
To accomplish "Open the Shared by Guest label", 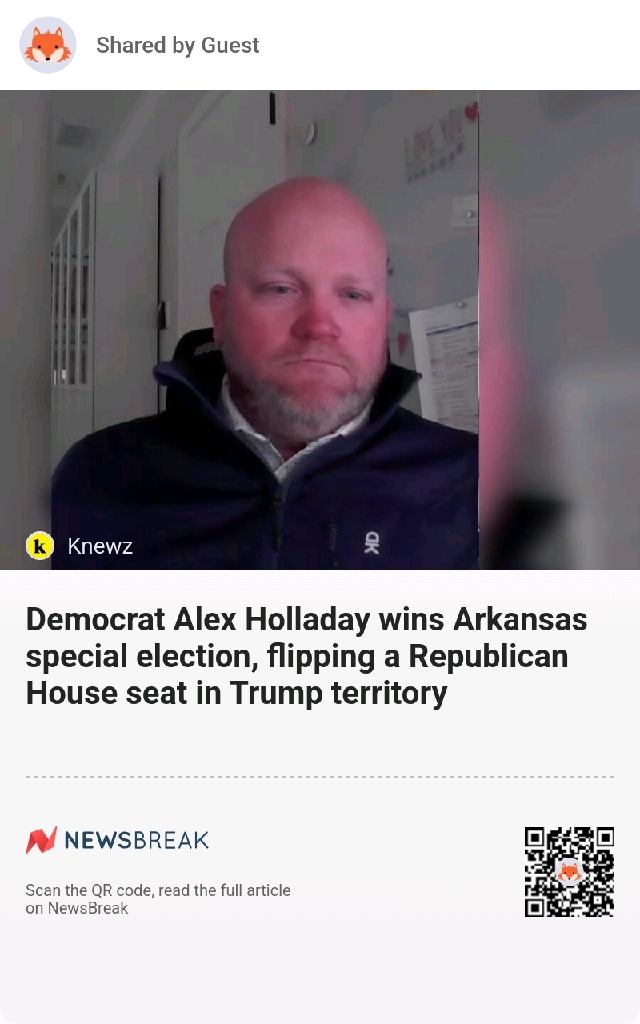I will coord(178,45).
